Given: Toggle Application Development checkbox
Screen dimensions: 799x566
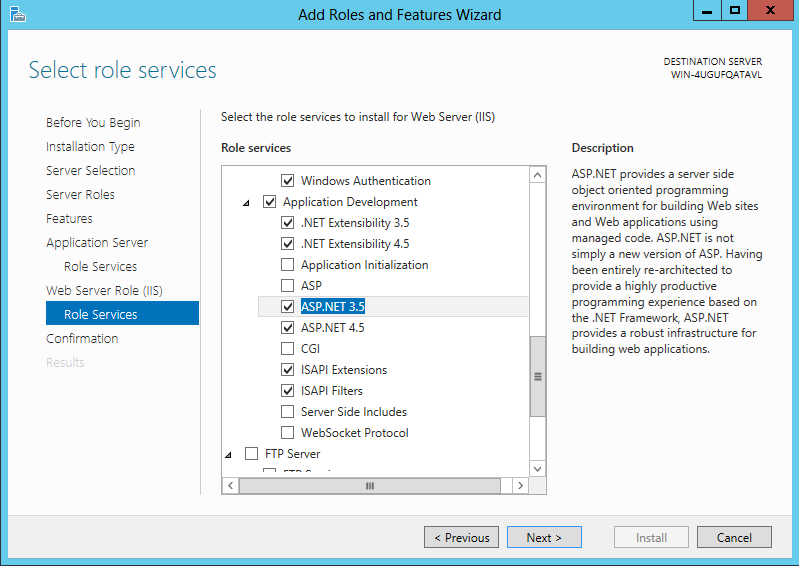Looking at the screenshot, I should (x=270, y=202).
